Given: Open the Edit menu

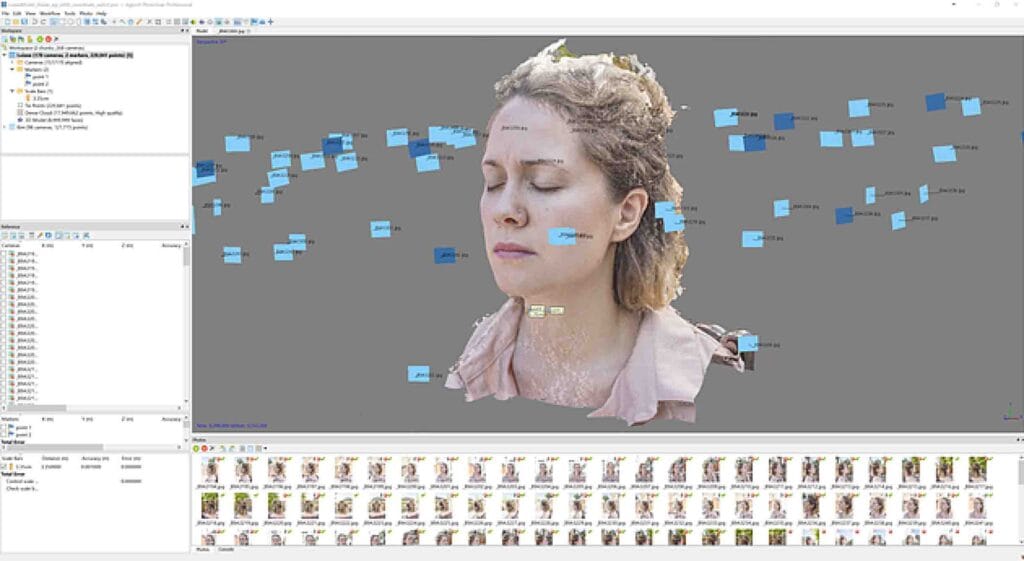Looking at the screenshot, I should coord(17,13).
